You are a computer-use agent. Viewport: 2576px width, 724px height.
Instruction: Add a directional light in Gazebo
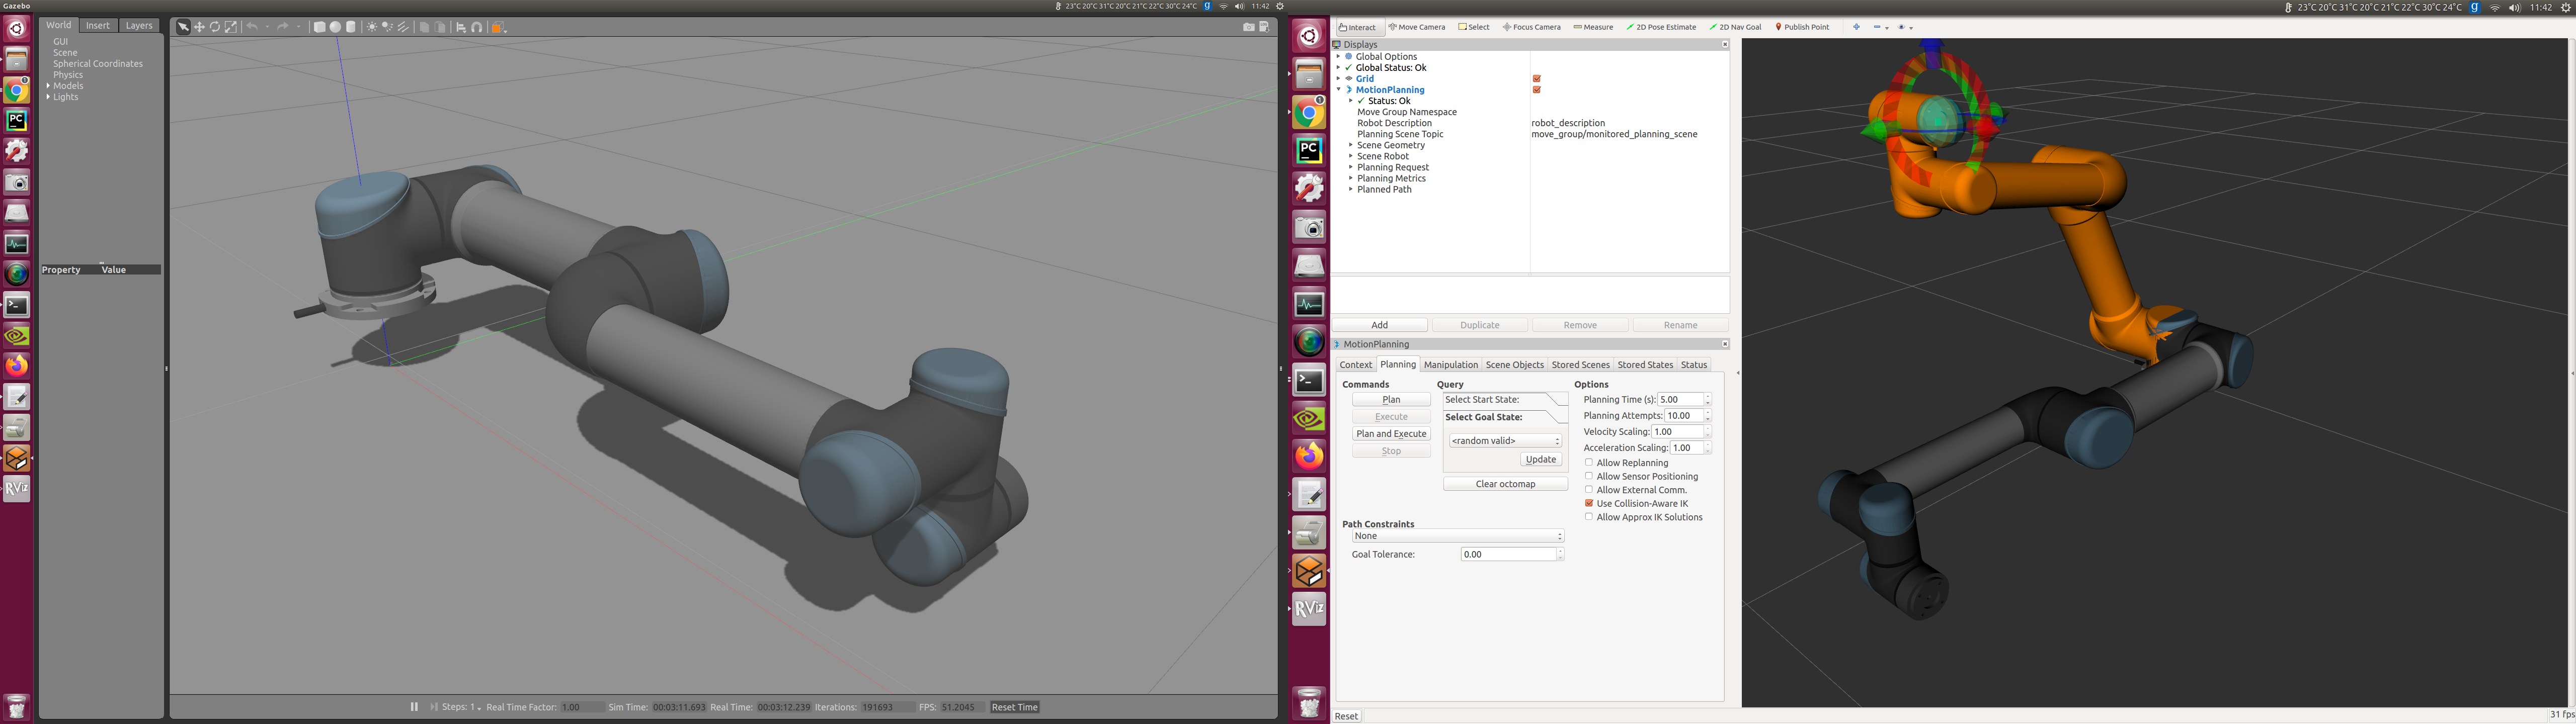(404, 27)
